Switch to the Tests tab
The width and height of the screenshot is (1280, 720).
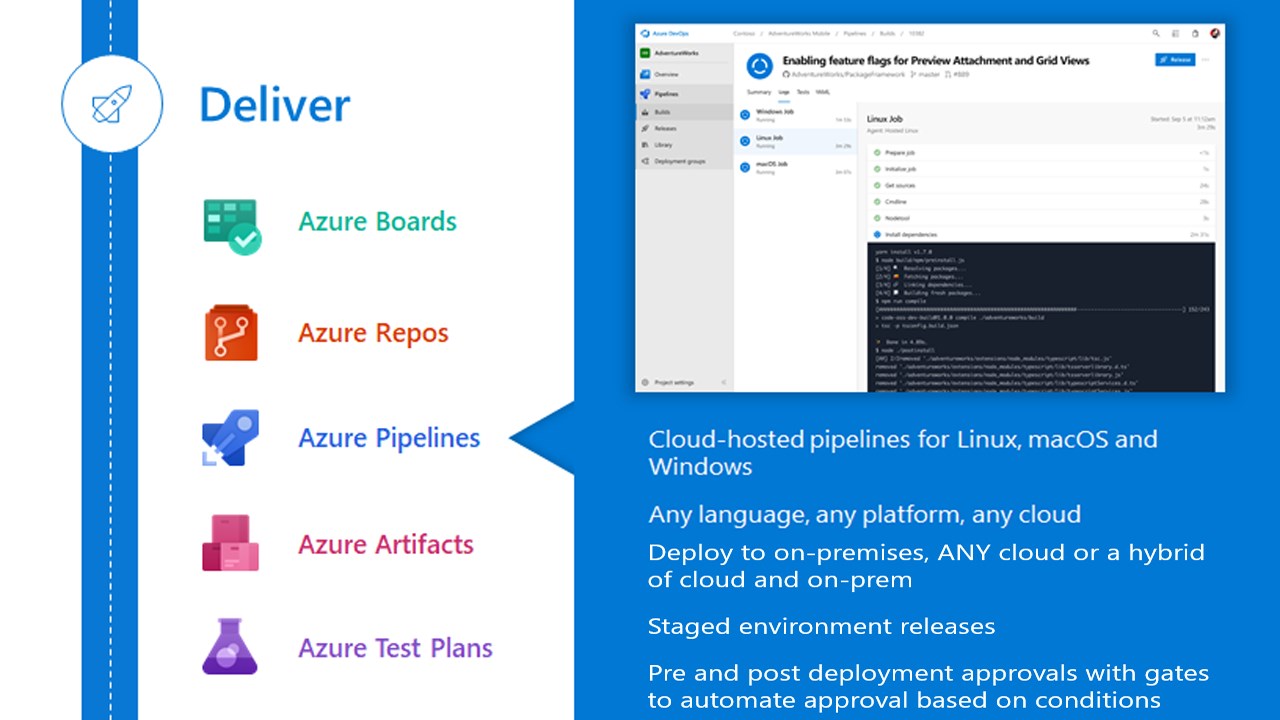tap(803, 92)
